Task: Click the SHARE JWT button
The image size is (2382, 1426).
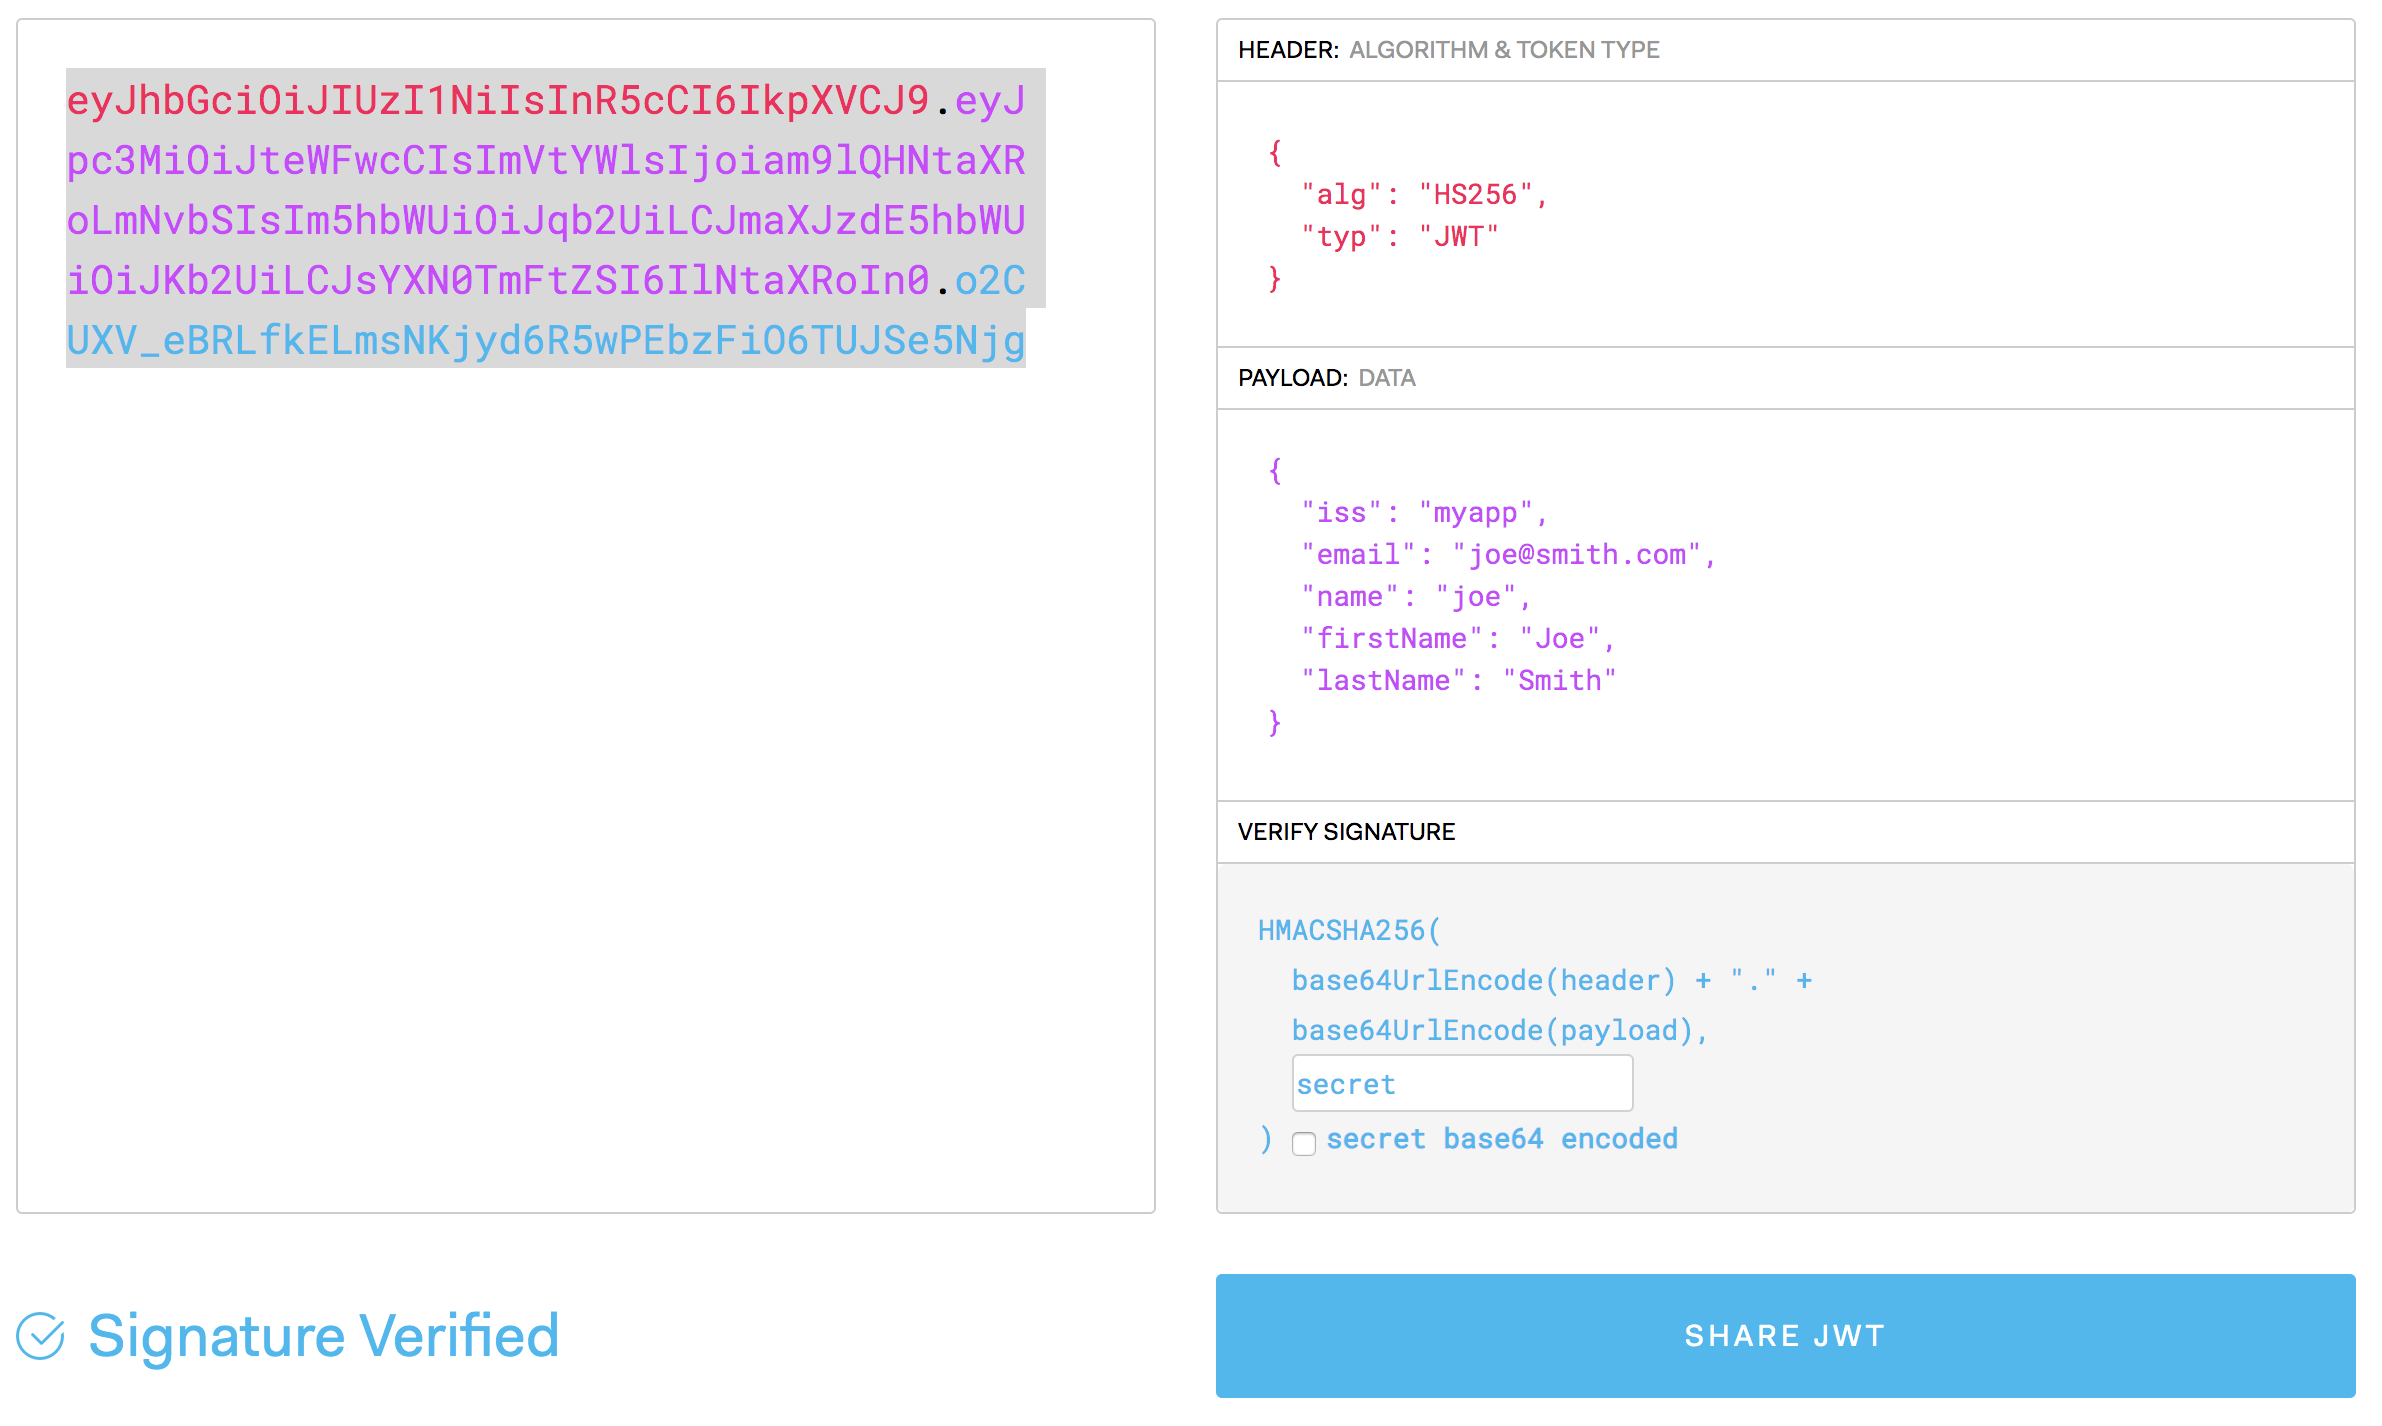Action: pyautogui.click(x=1785, y=1336)
